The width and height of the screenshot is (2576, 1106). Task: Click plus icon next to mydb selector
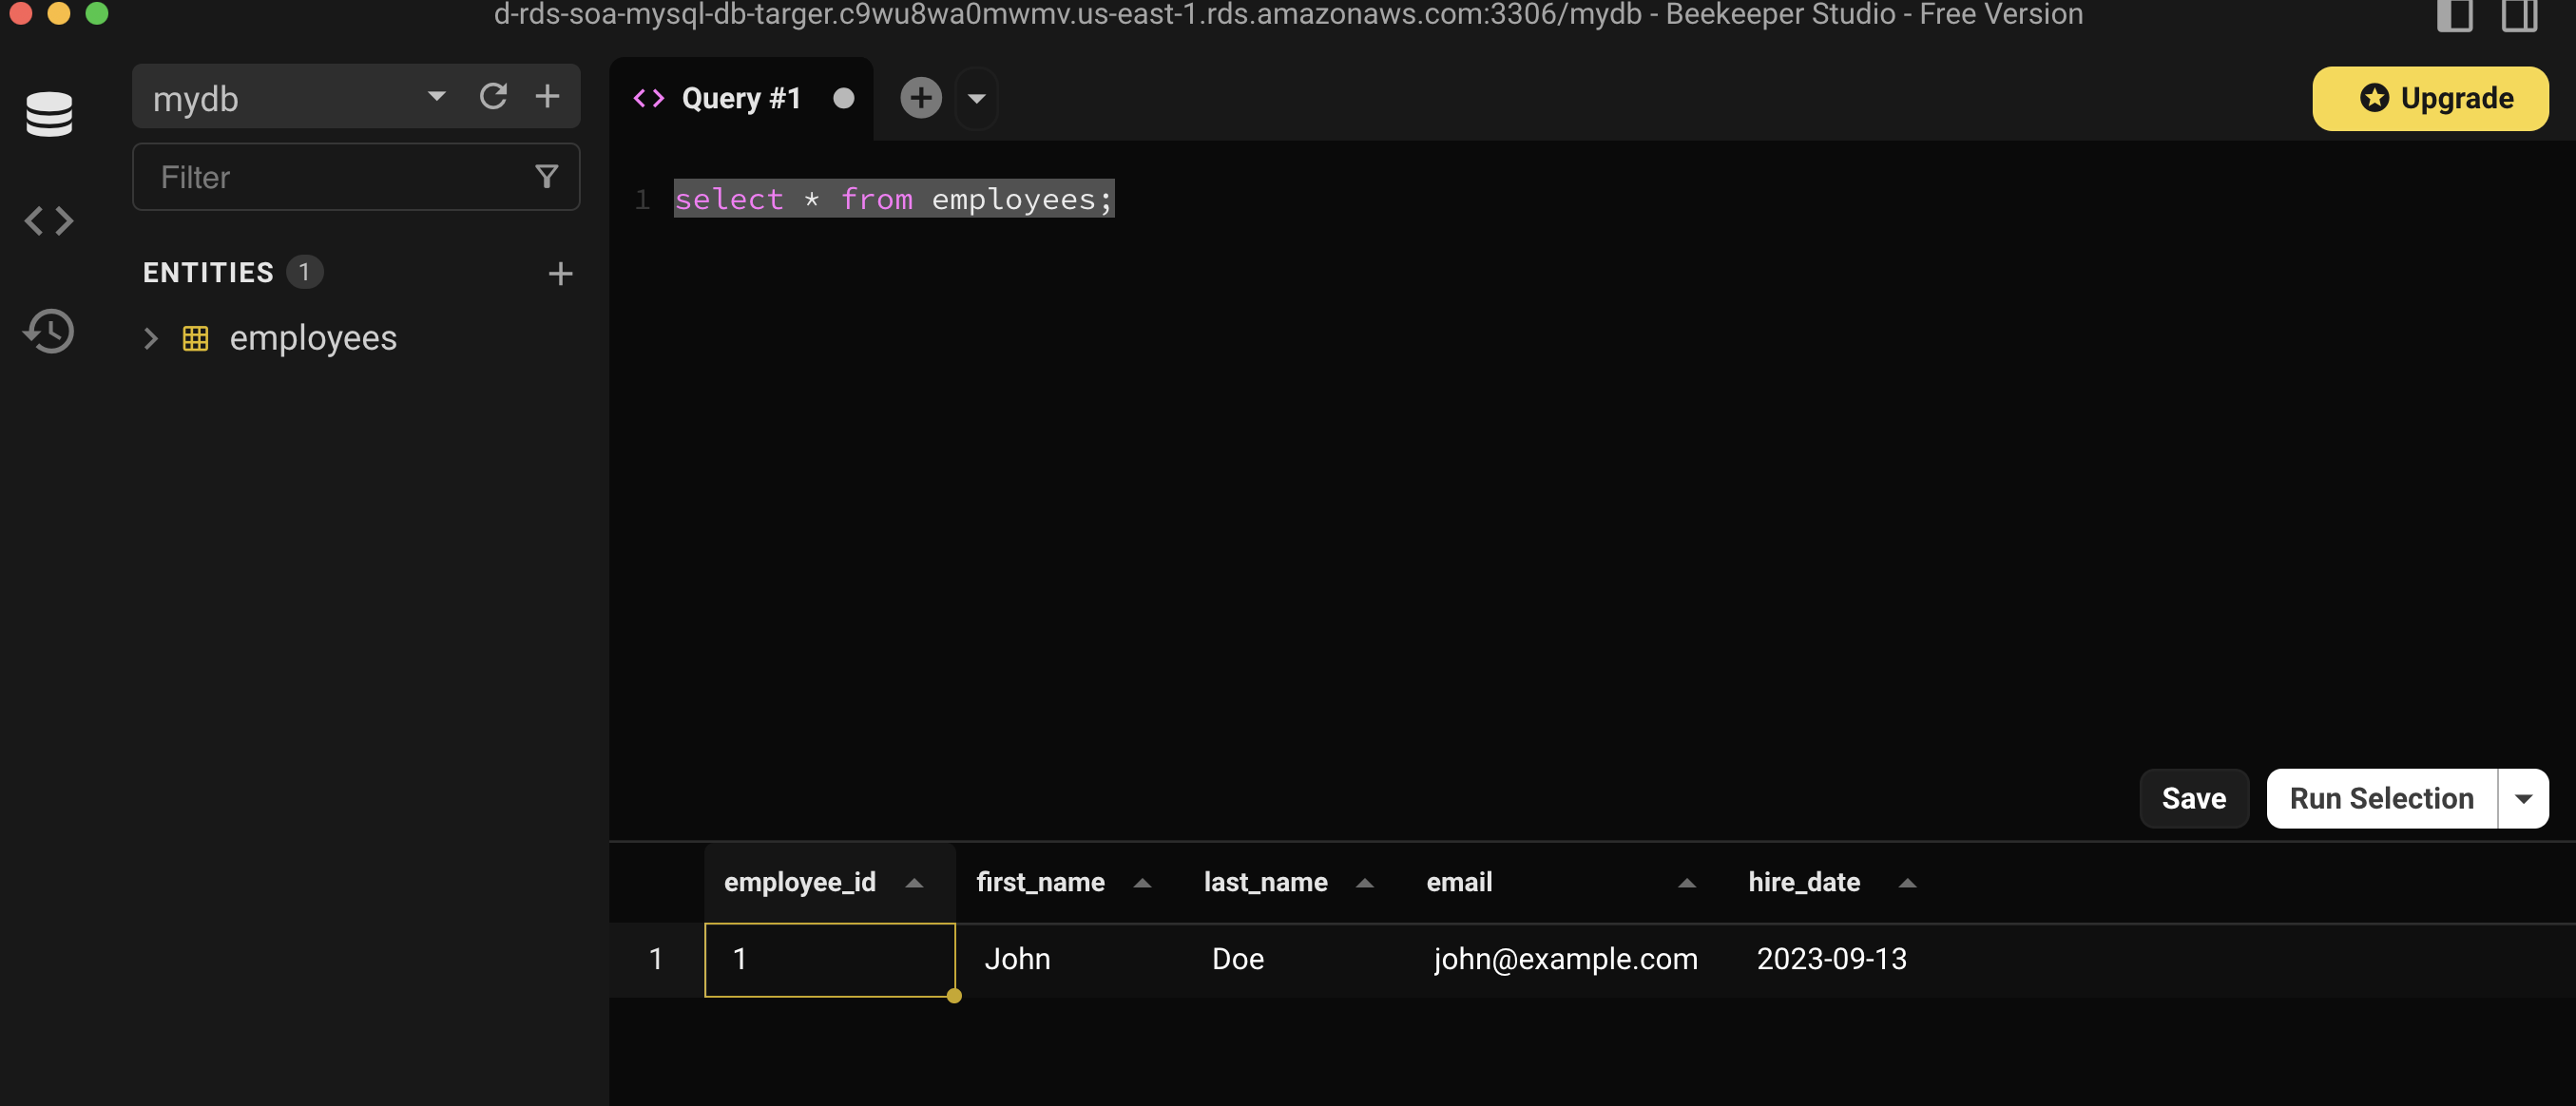pos(547,96)
